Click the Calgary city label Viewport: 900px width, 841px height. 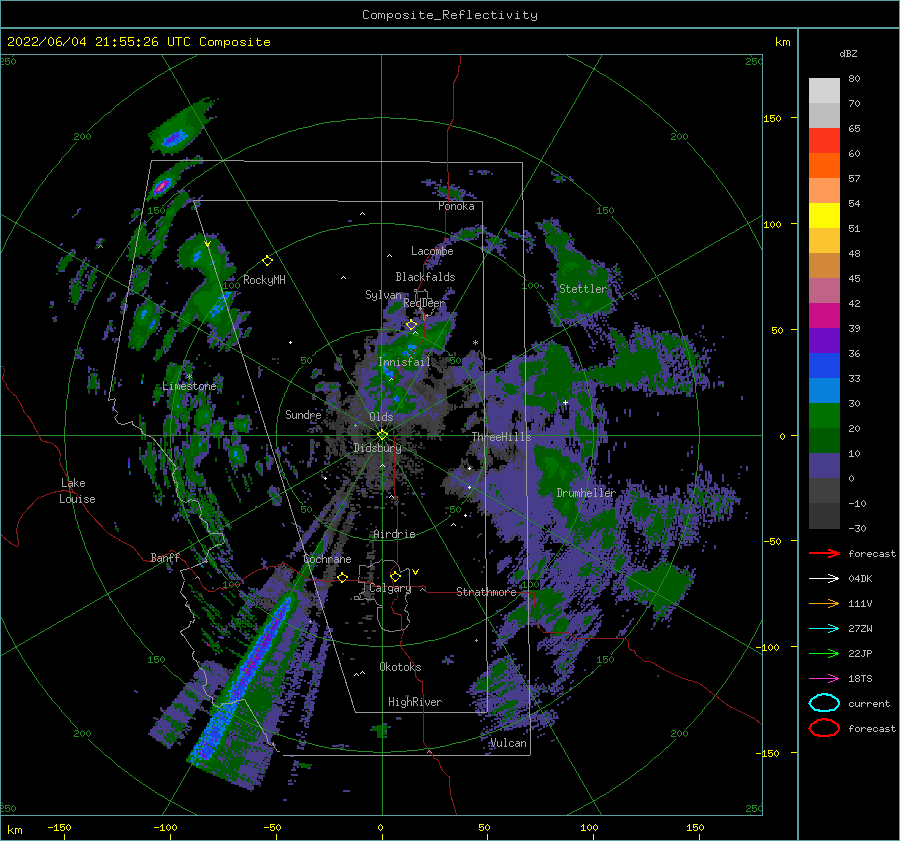390,588
